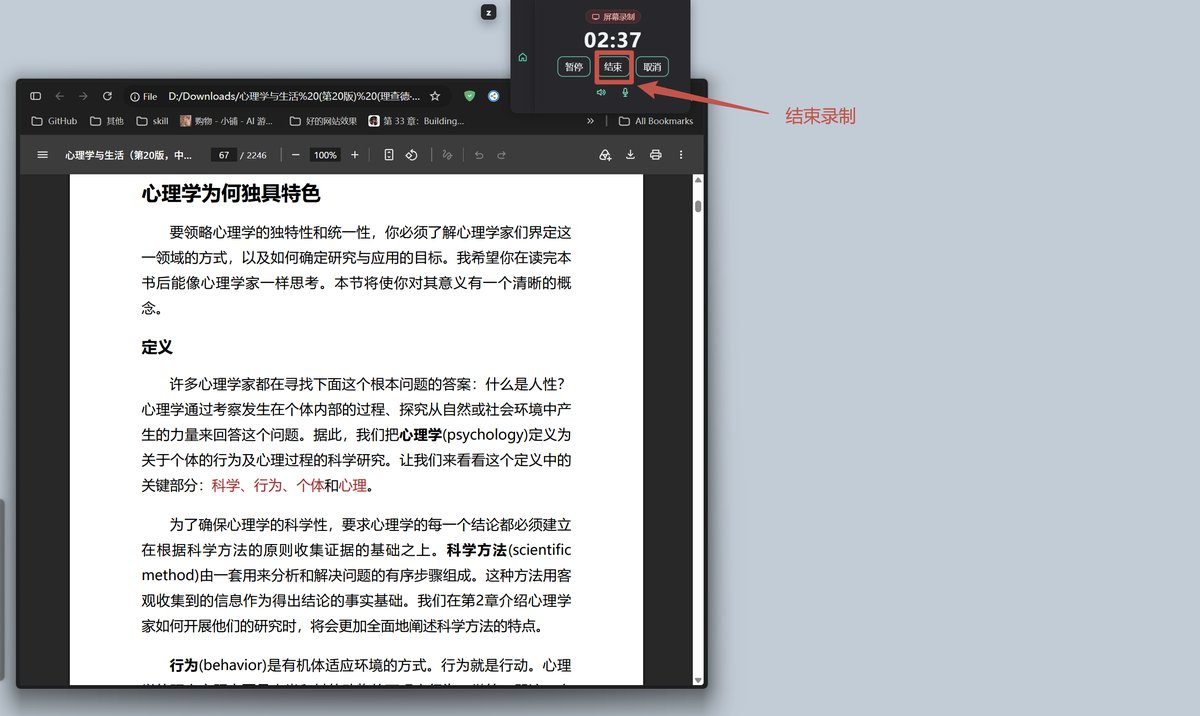Image resolution: width=1200 pixels, height=716 pixels.
Task: Click the 屏幕录制 mode label
Action: (612, 17)
